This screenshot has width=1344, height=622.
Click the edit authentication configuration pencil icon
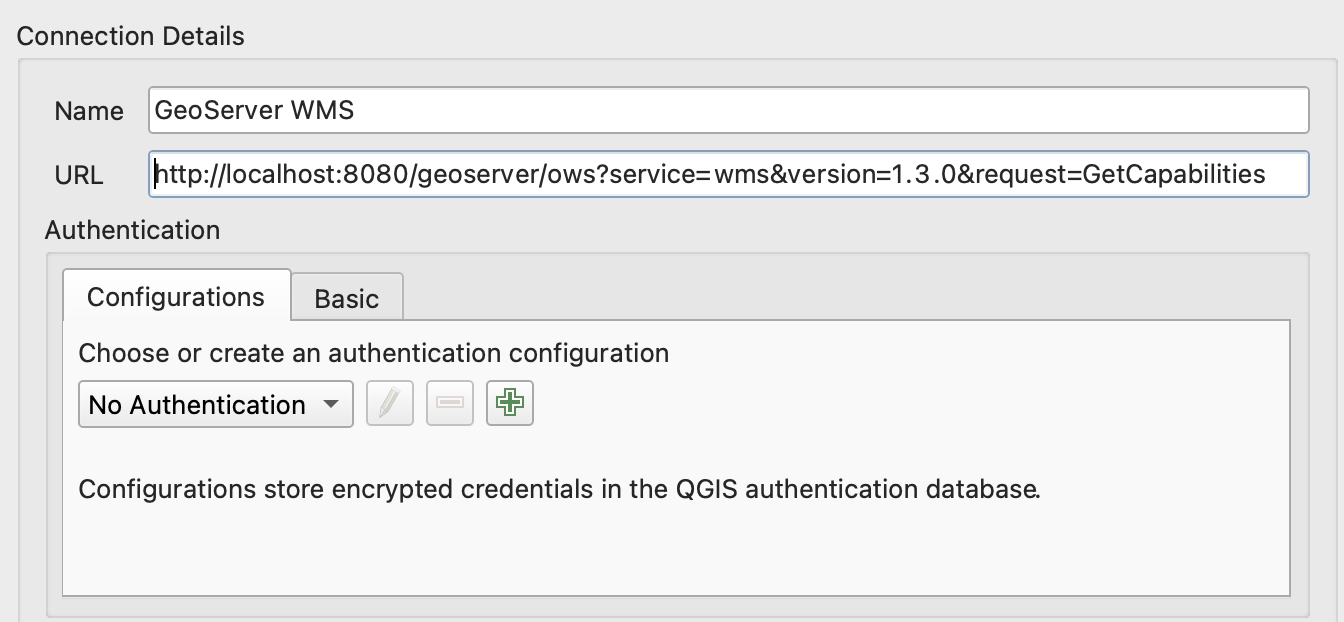390,404
